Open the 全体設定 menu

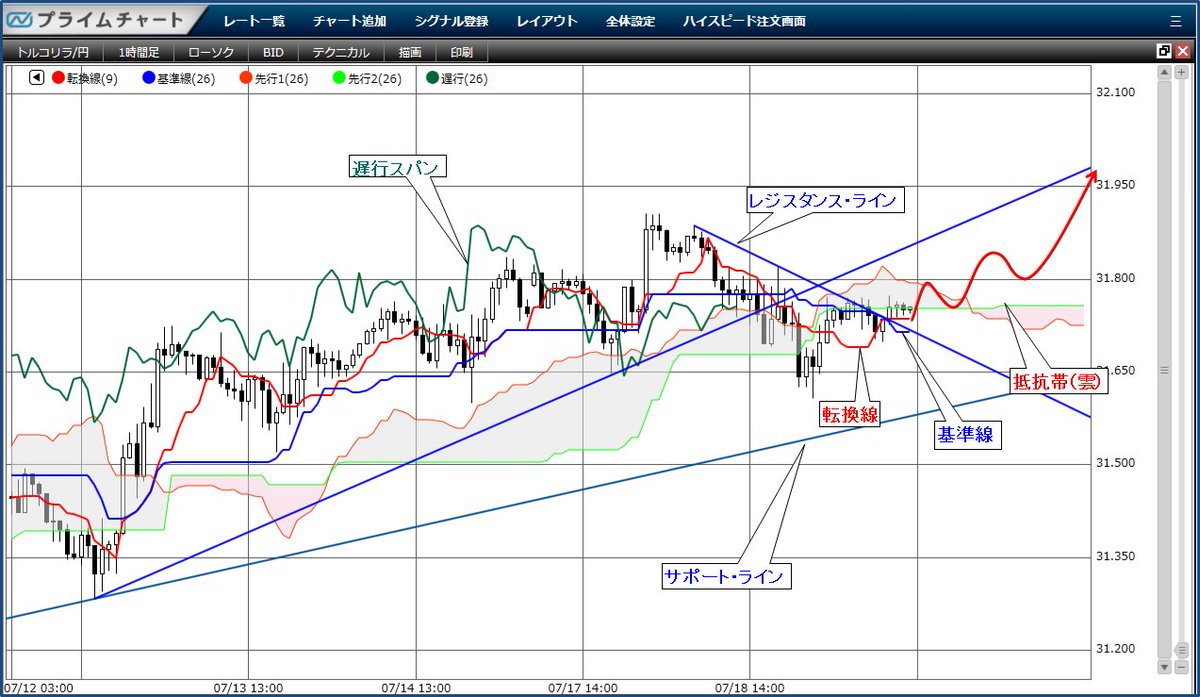coord(631,21)
